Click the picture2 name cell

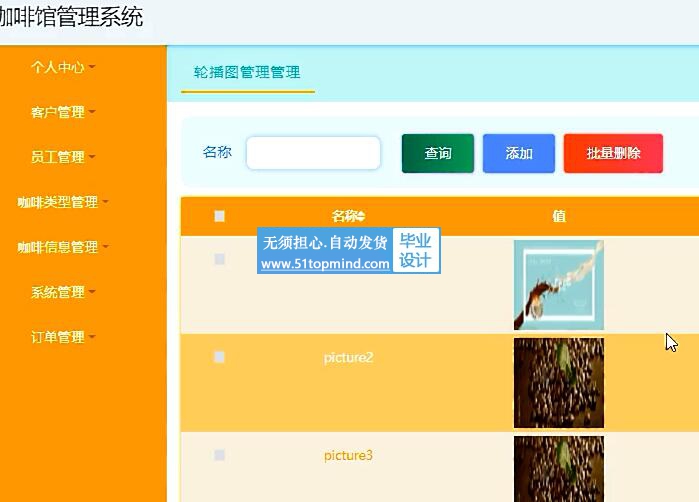click(x=348, y=358)
